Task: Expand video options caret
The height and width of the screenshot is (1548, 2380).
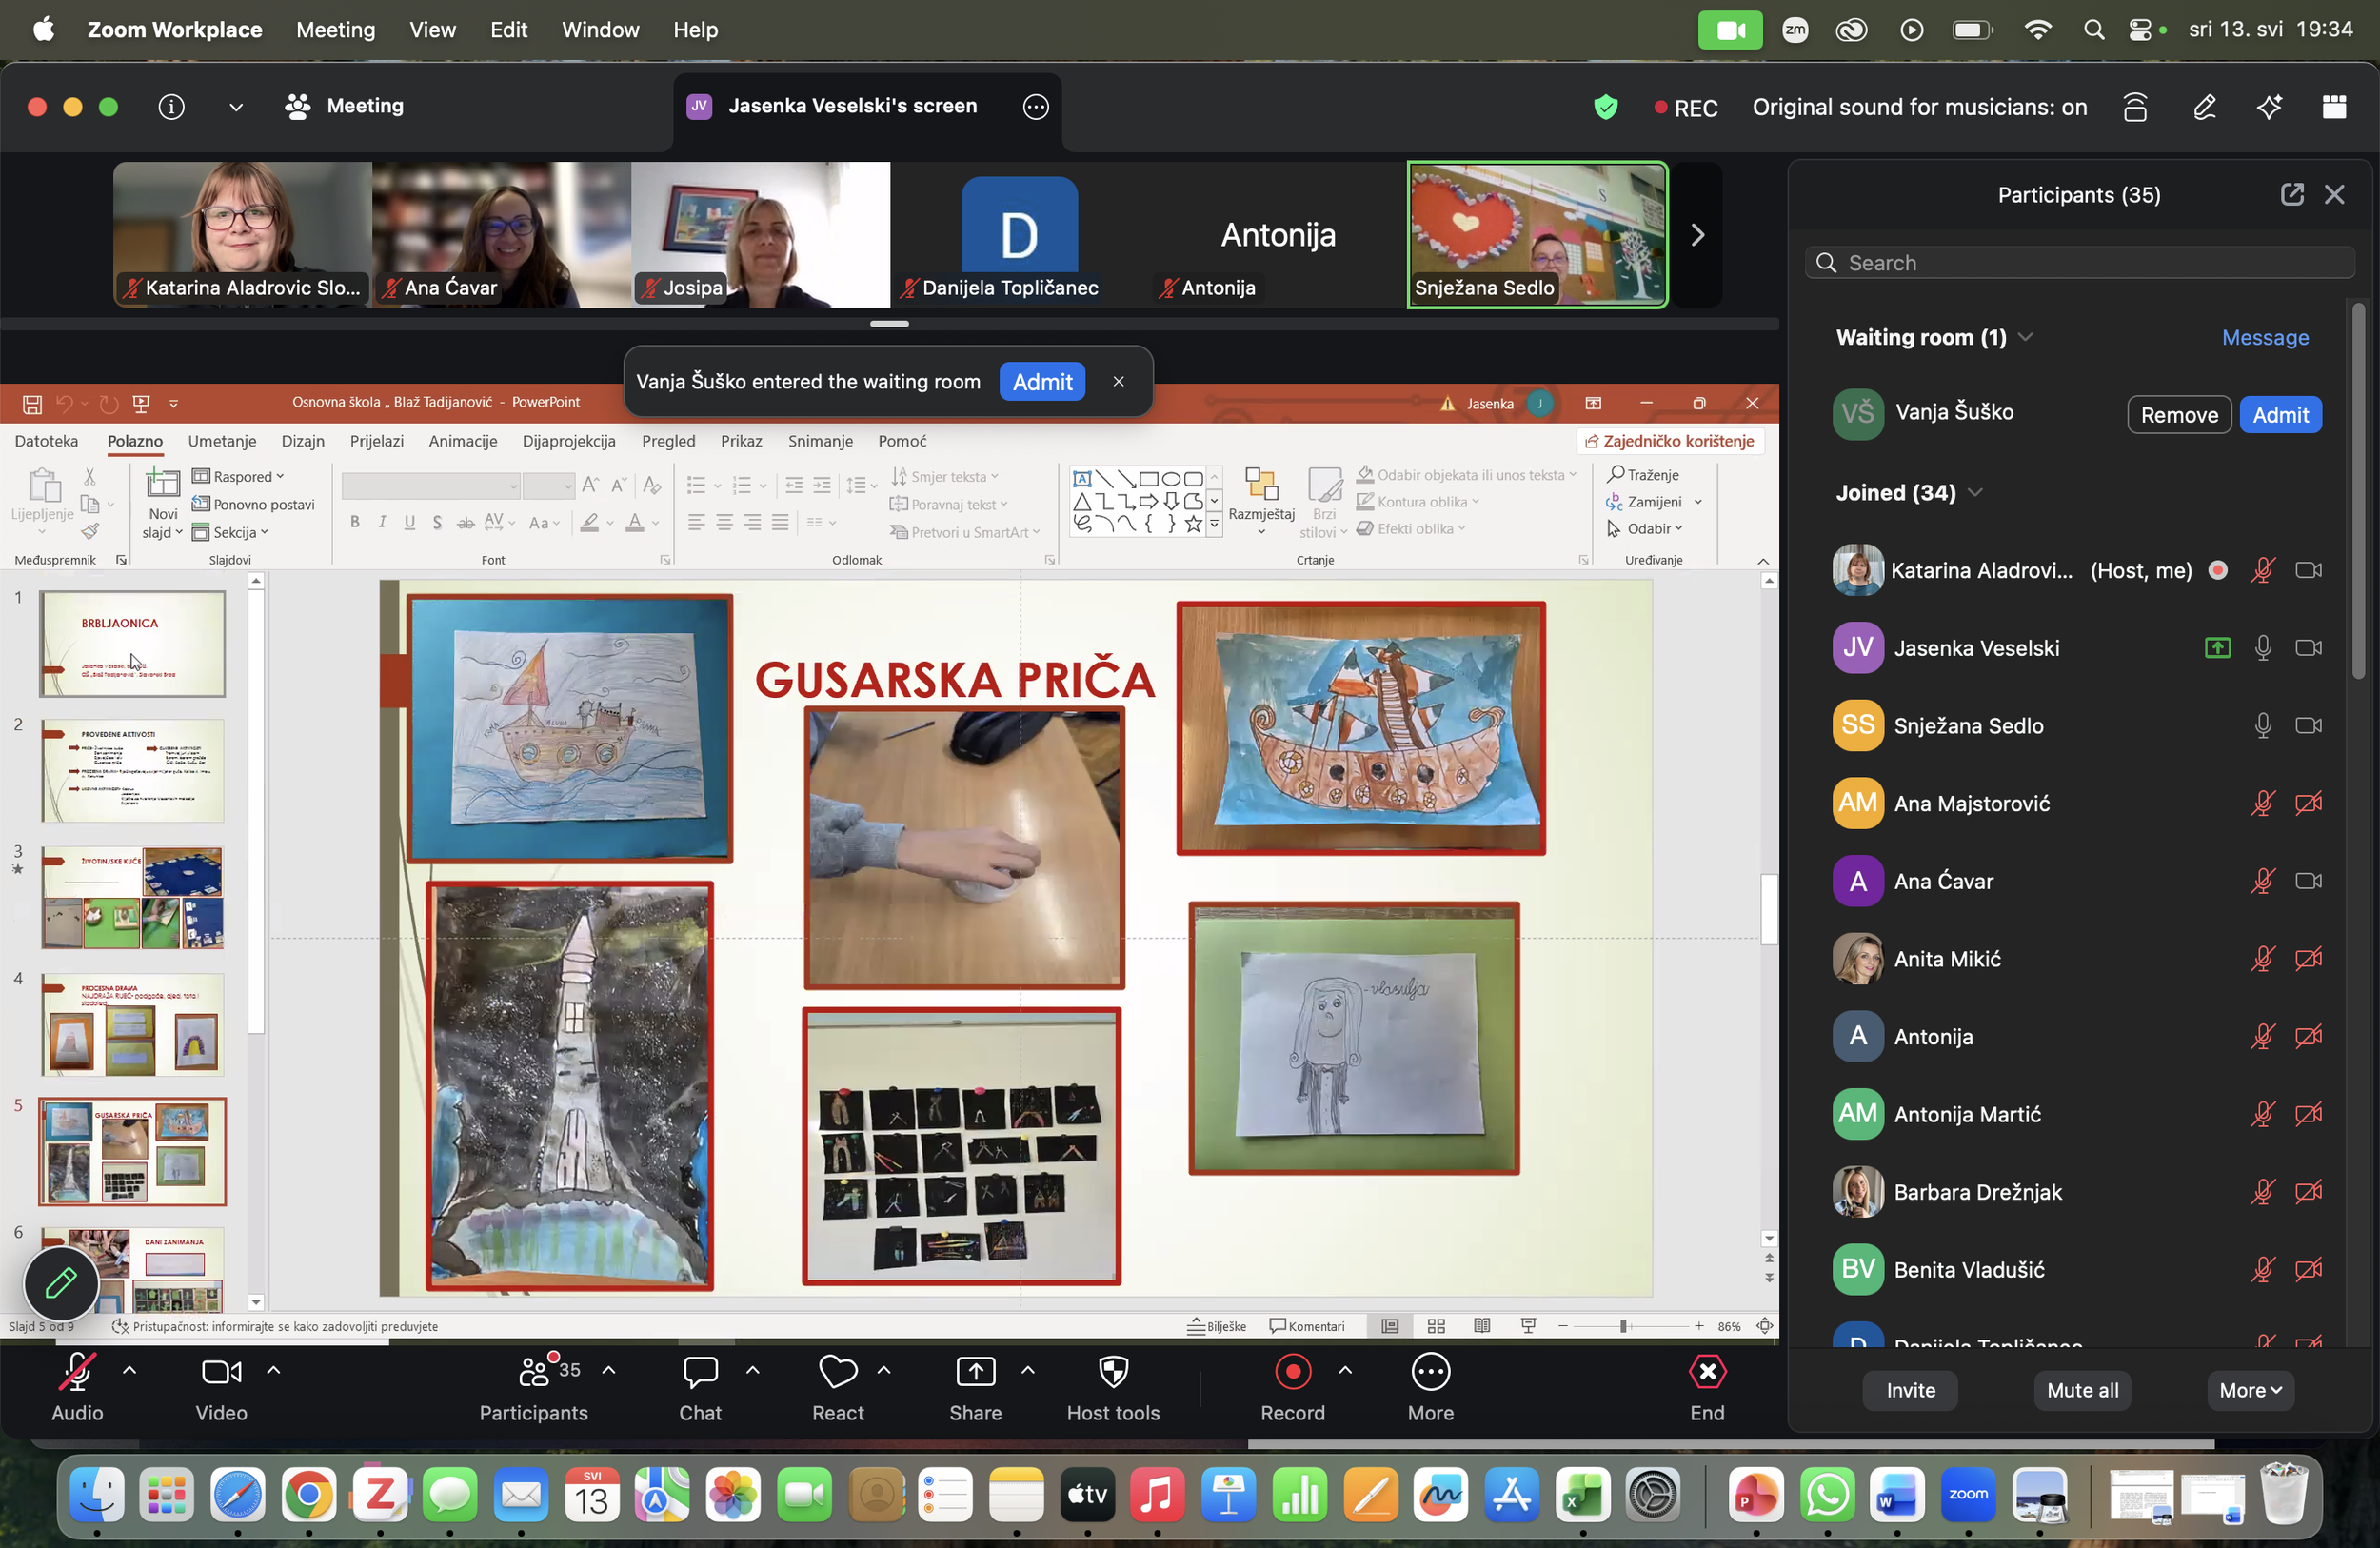Action: [x=273, y=1370]
